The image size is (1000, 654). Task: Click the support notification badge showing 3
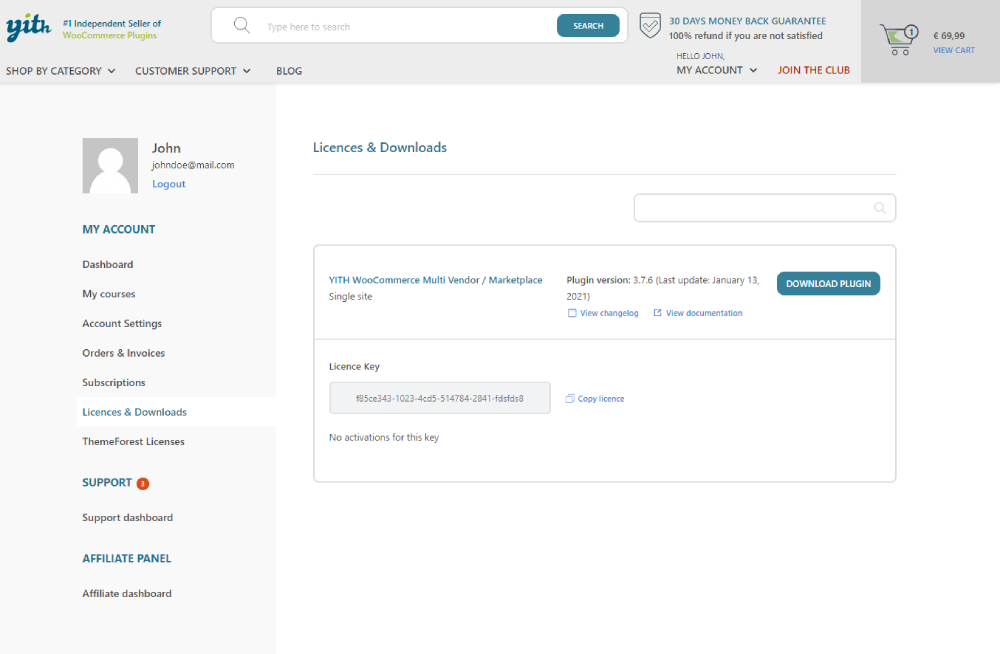(143, 484)
